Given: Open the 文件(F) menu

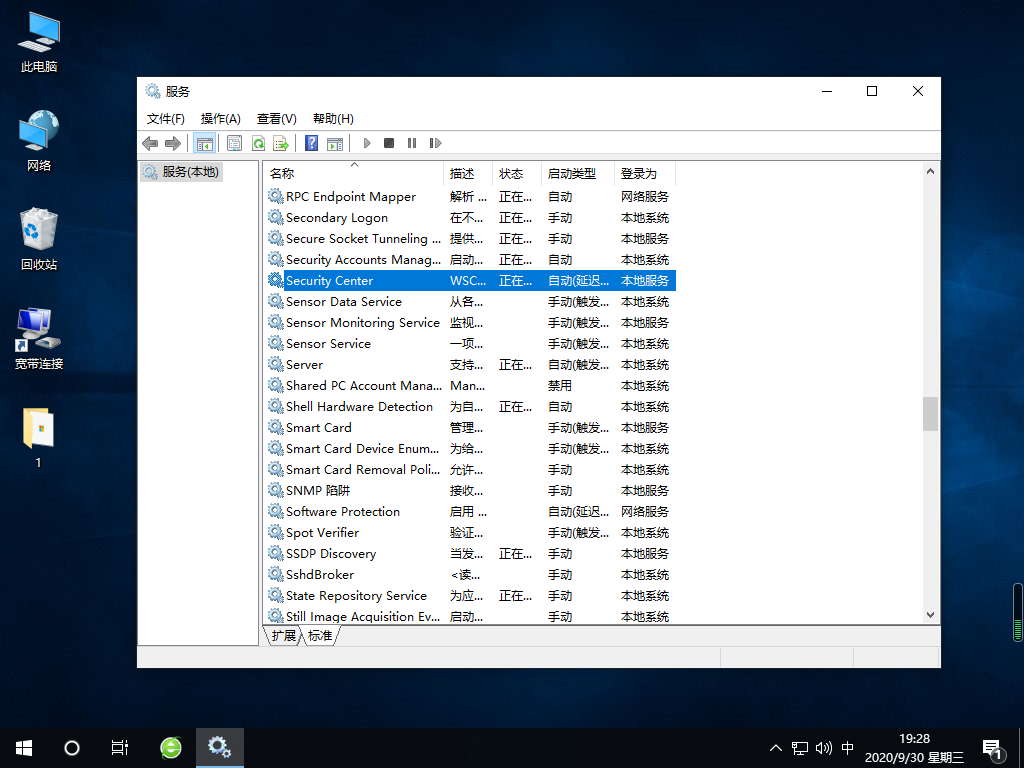Looking at the screenshot, I should (166, 118).
